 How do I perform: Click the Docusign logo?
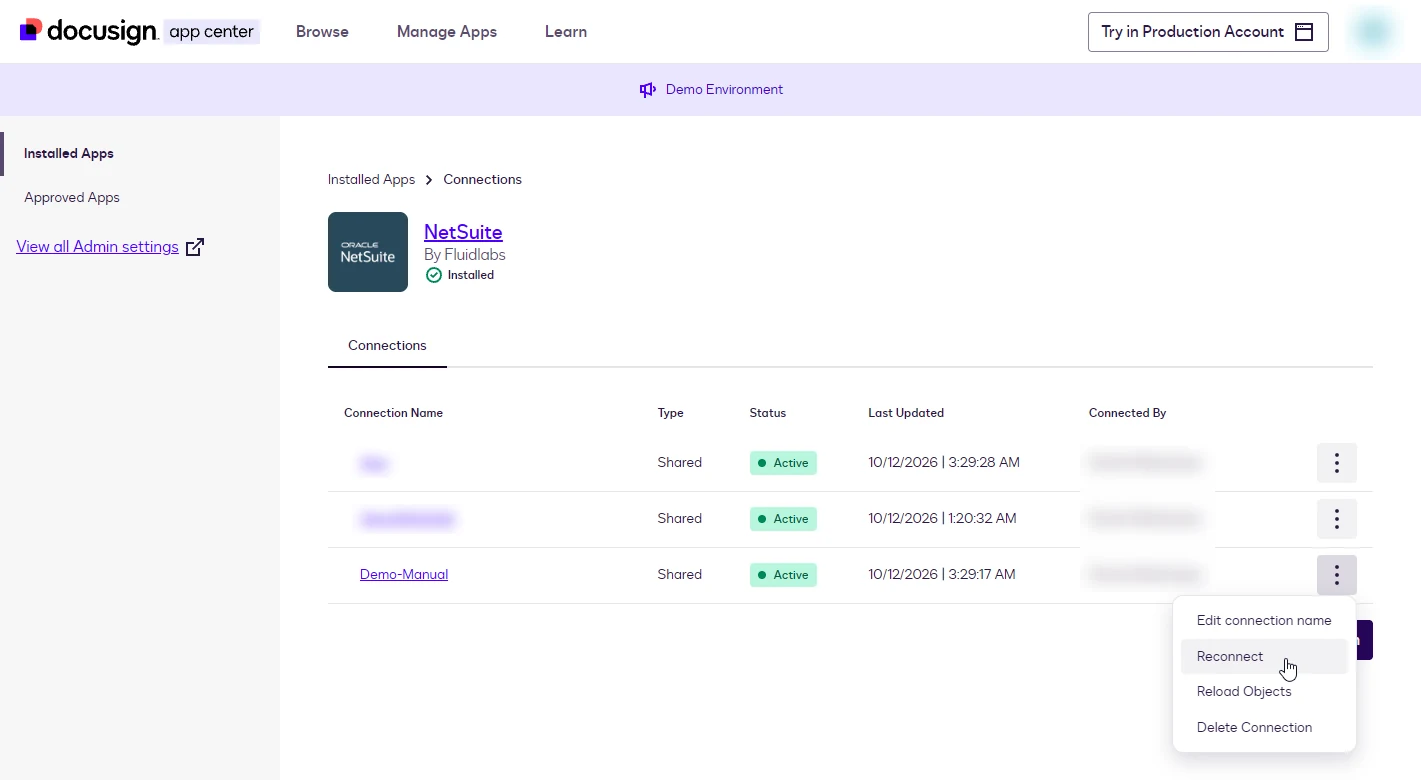[x=89, y=32]
